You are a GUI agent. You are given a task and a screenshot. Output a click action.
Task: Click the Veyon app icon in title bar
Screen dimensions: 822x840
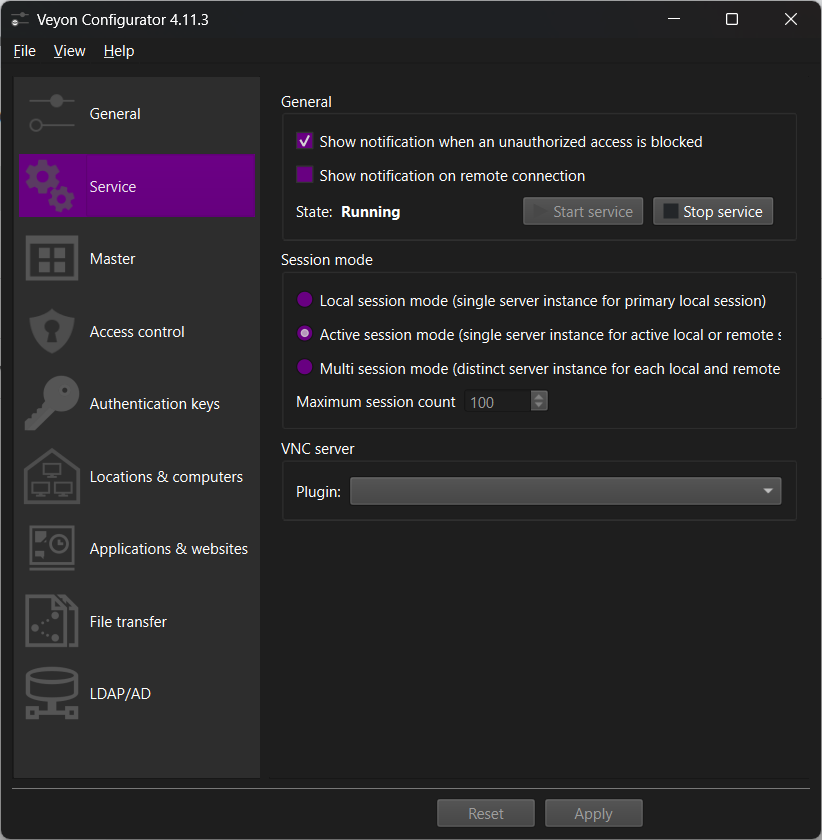pos(19,20)
